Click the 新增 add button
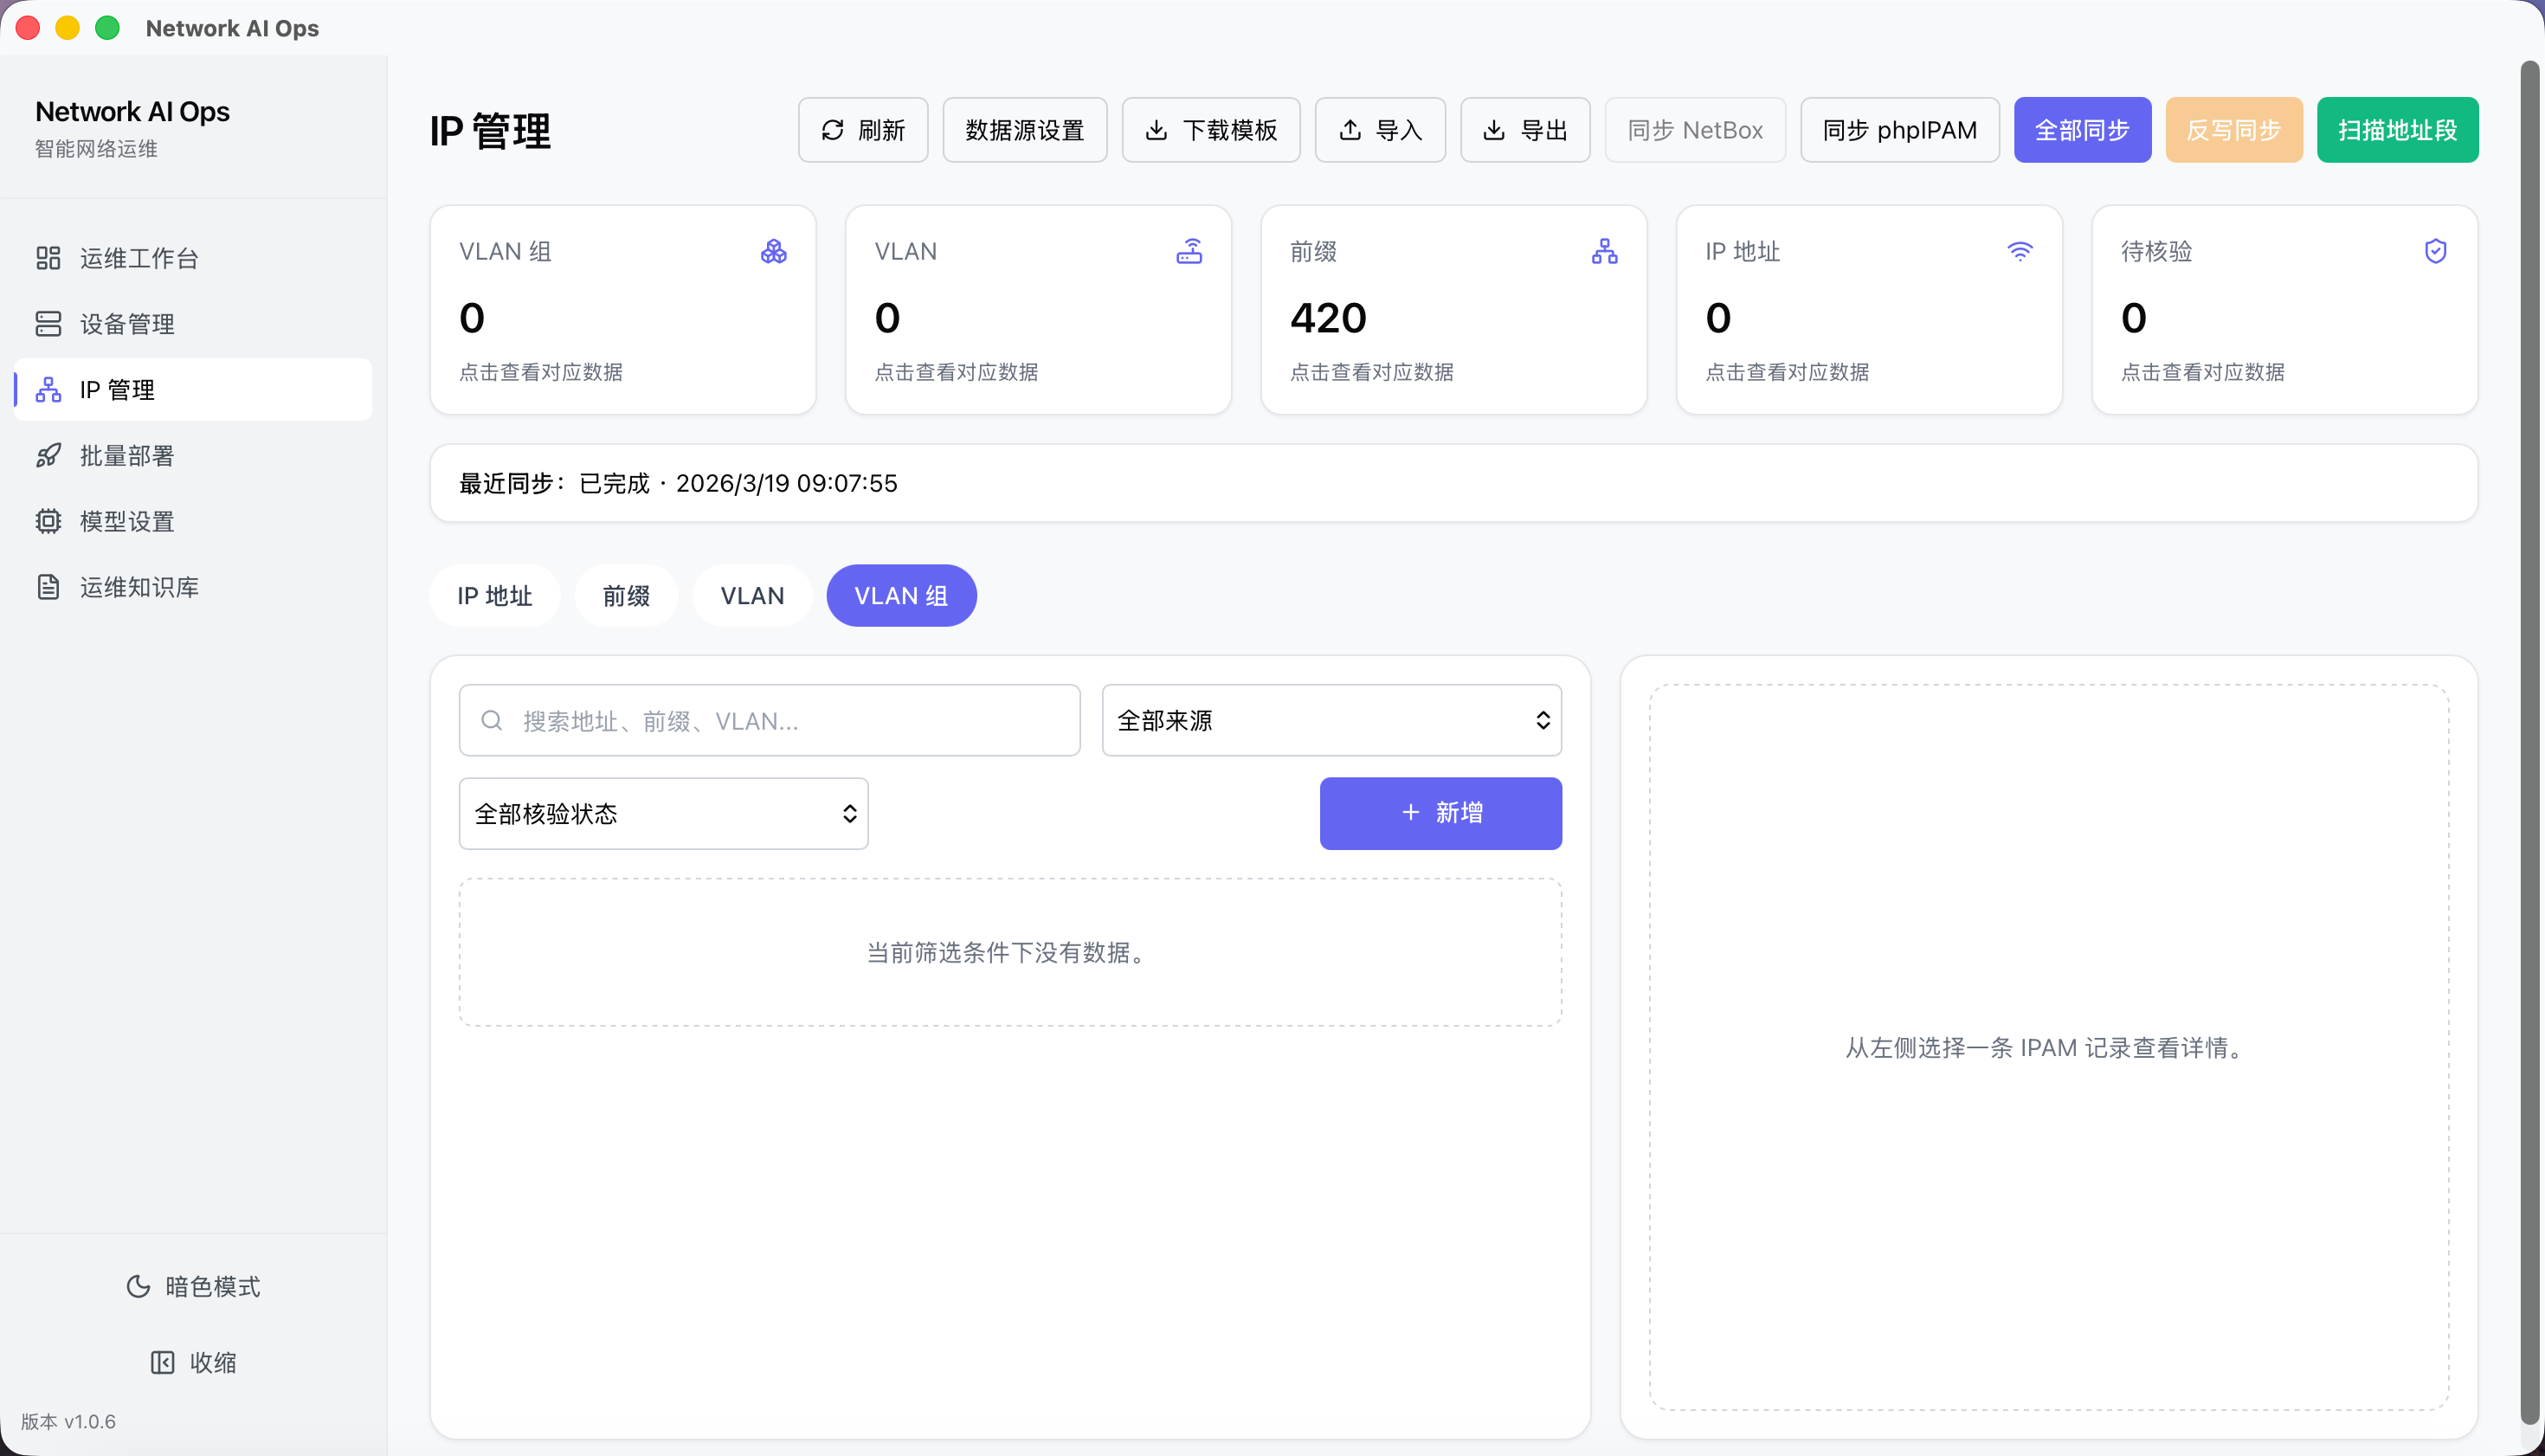Screen dimensions: 2545x1456 (1440, 813)
